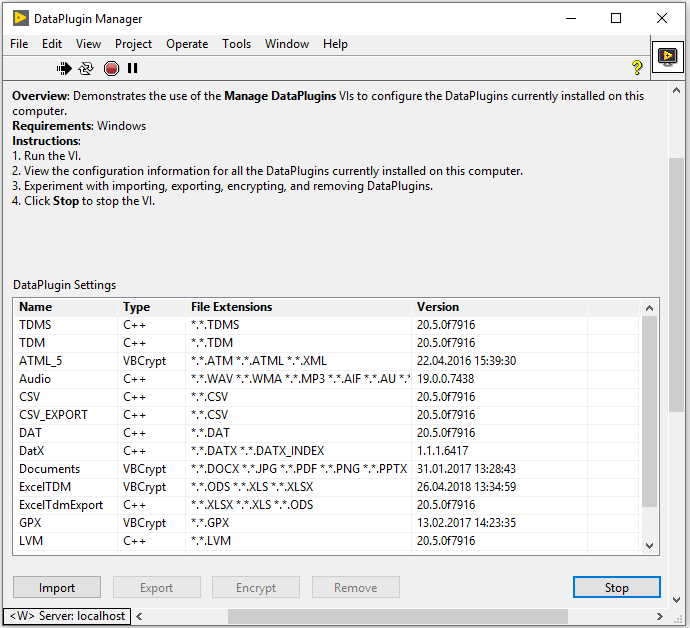Select the ExcelTdmExport row
Viewport: 690px width, 628px height.
point(327,505)
